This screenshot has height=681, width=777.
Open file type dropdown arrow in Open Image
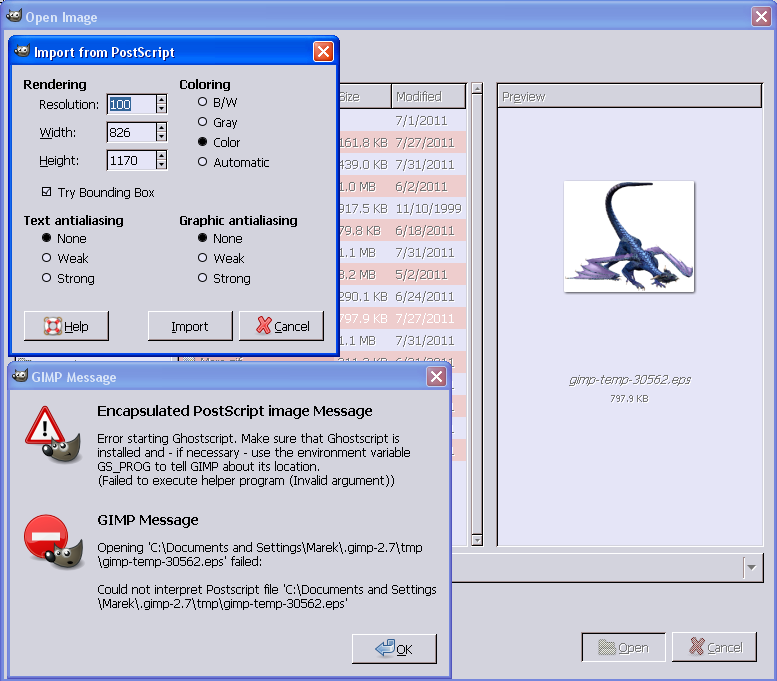[752, 568]
